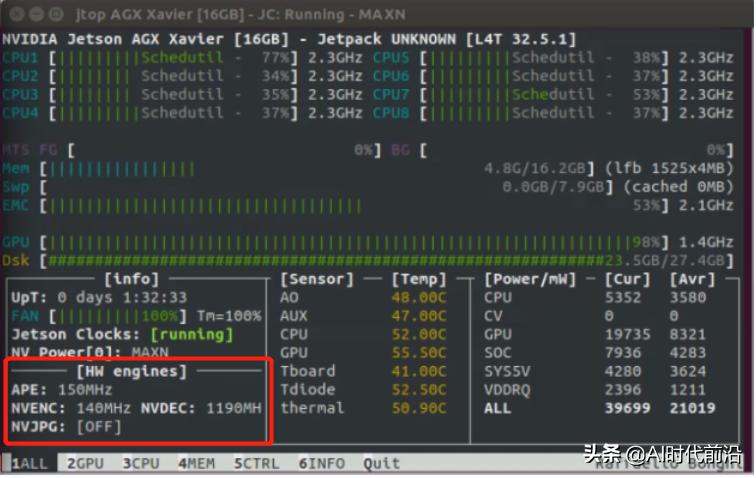This screenshot has width=756, height=478.
Task: Click the [Temp] column header
Action: pos(419,279)
